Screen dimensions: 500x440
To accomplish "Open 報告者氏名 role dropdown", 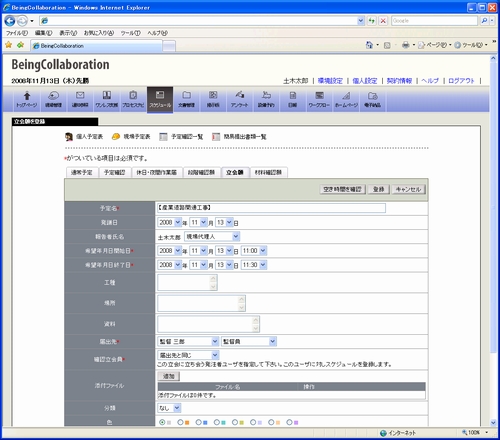I will (212, 237).
